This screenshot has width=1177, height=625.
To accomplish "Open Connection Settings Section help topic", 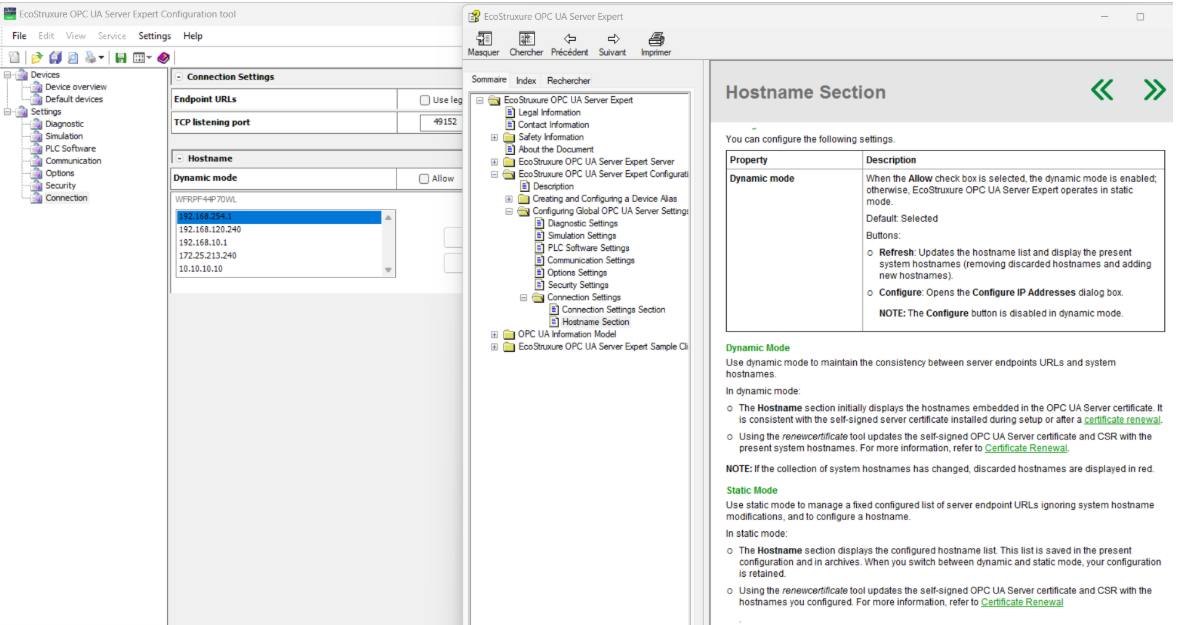I will tap(613, 310).
